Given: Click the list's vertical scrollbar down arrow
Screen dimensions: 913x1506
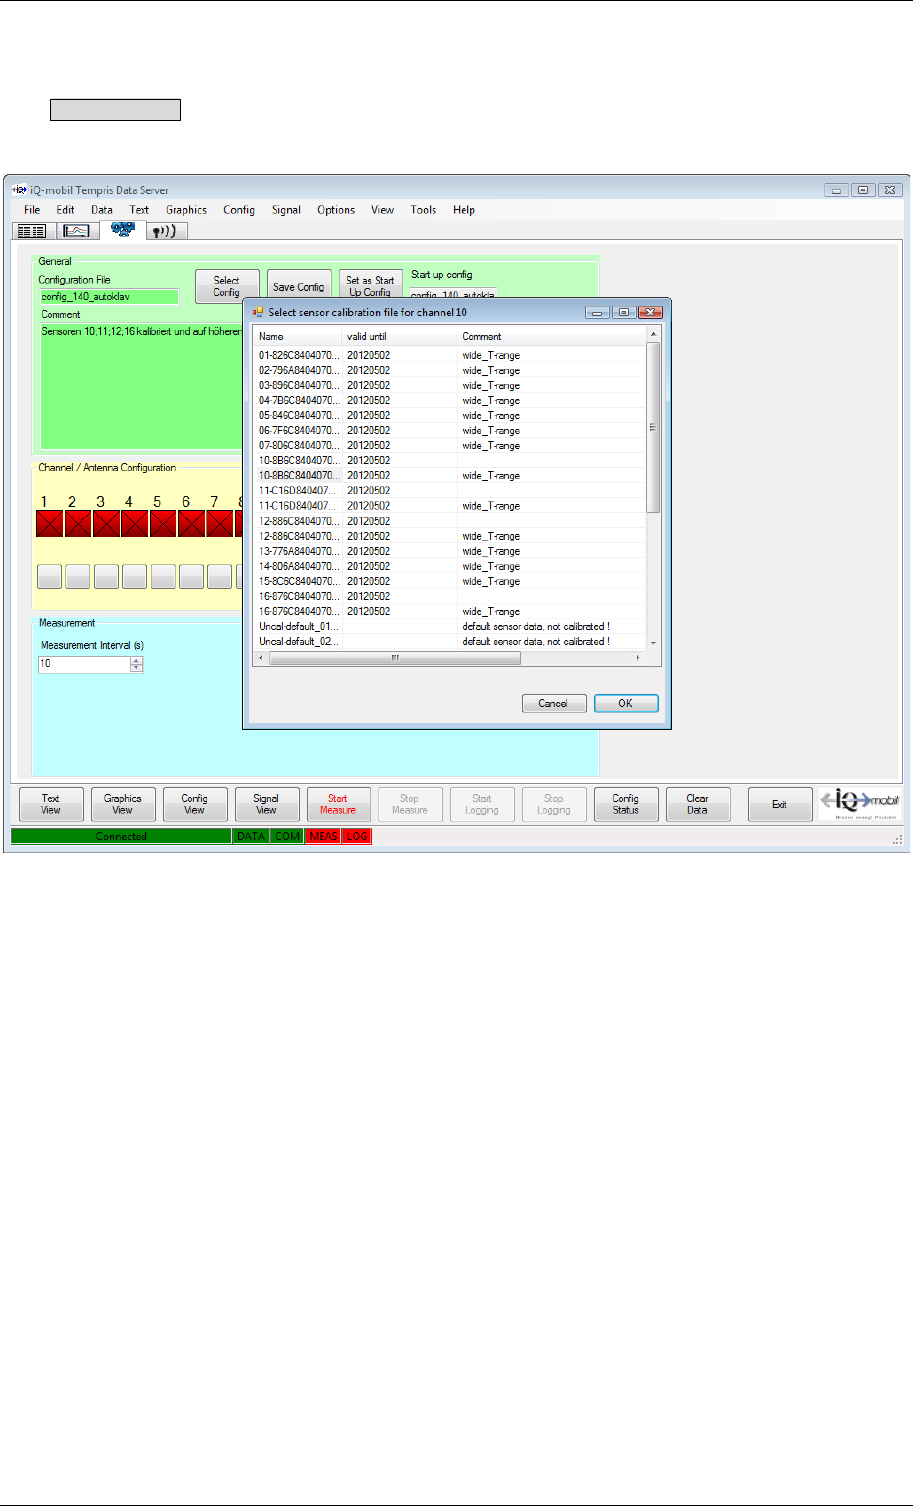Looking at the screenshot, I should (x=654, y=644).
